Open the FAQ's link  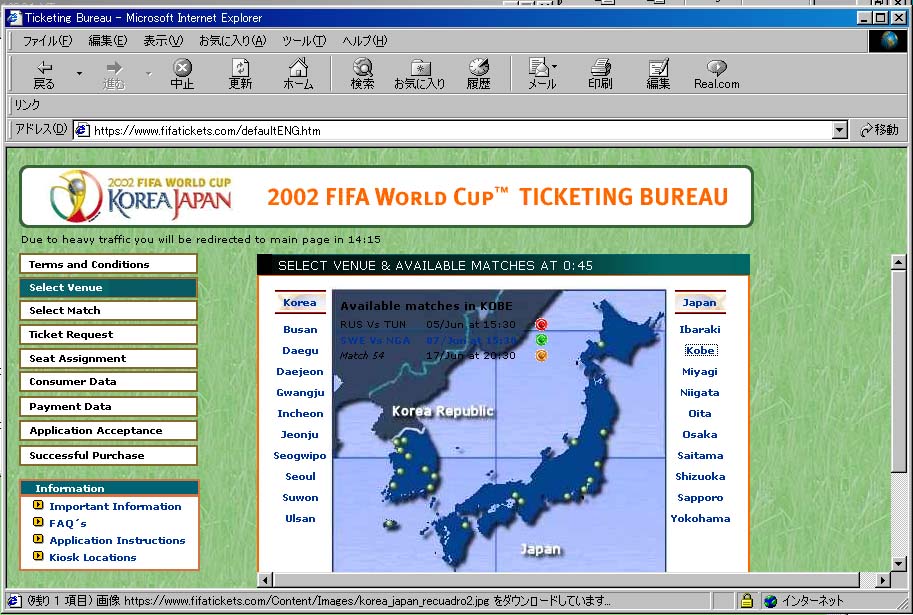tap(68, 523)
